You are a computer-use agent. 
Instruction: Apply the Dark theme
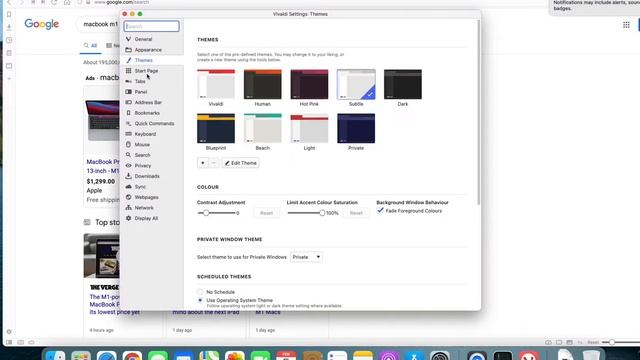(x=403, y=84)
